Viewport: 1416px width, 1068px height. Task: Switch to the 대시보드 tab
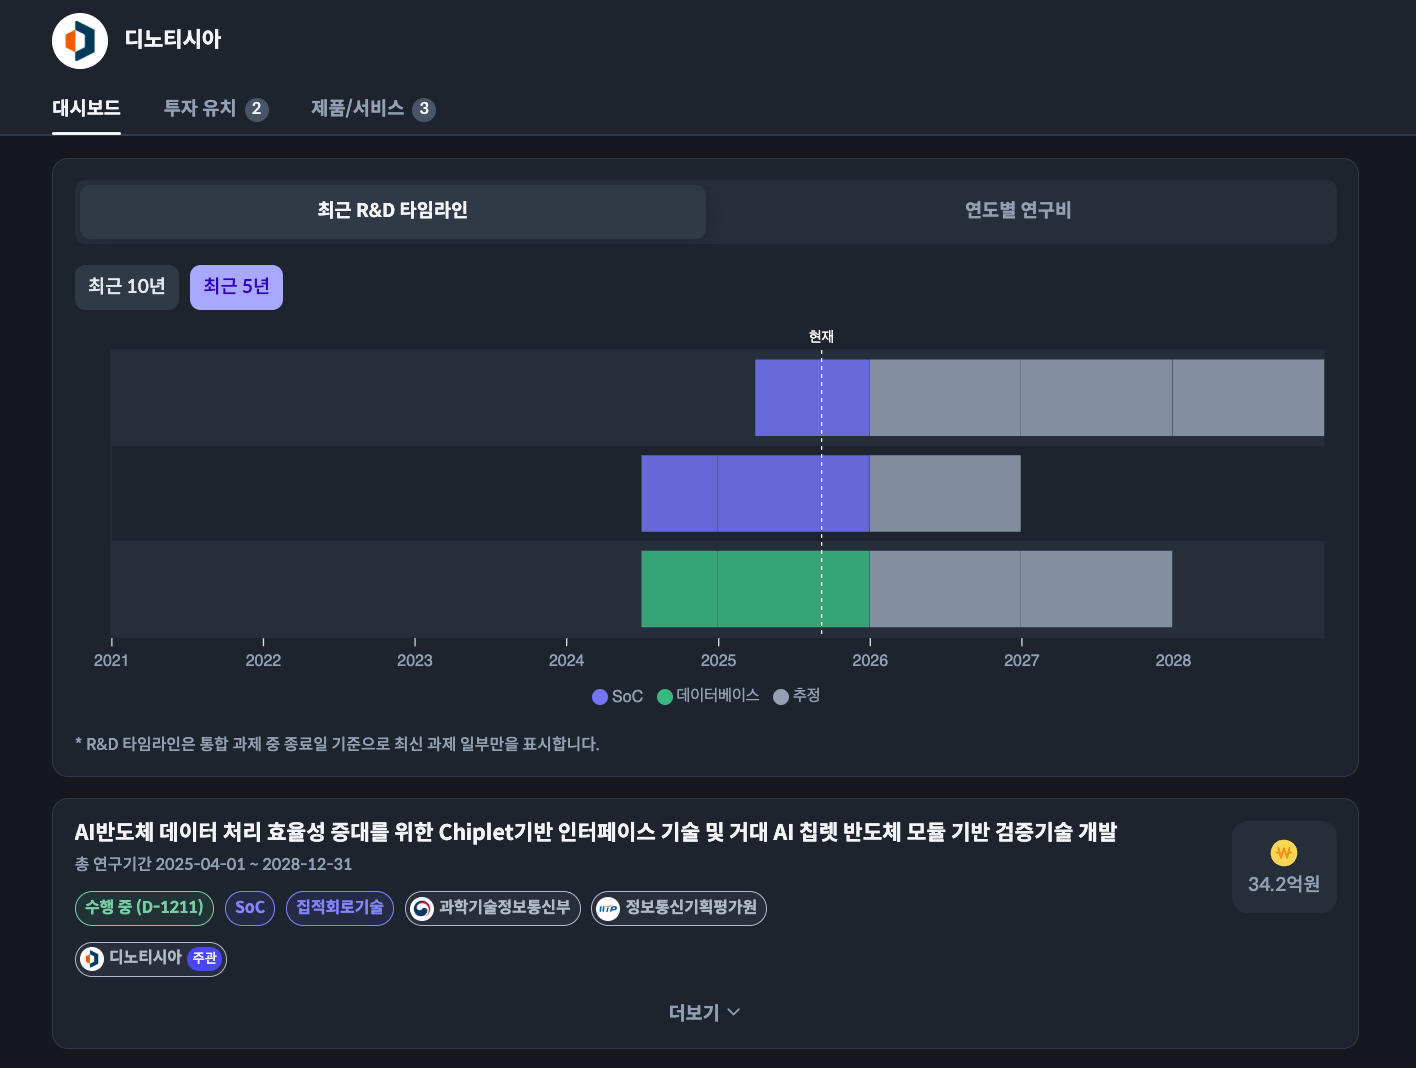coord(86,108)
